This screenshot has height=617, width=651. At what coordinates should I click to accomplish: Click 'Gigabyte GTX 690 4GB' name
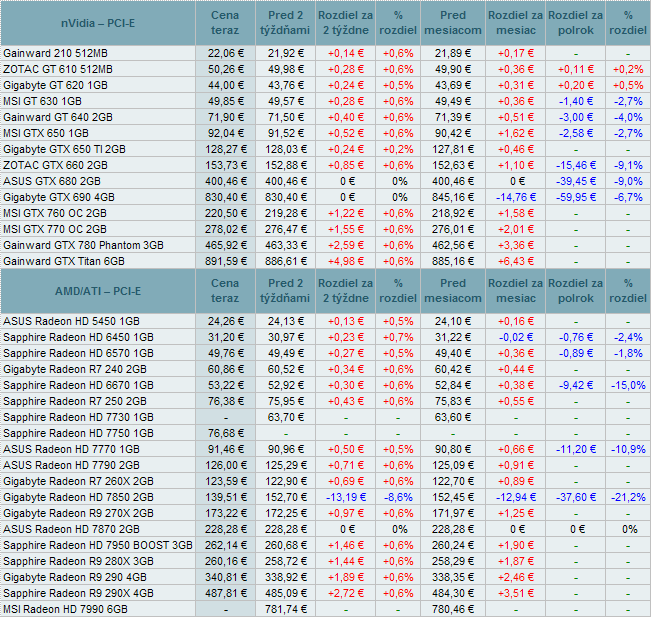[59, 197]
